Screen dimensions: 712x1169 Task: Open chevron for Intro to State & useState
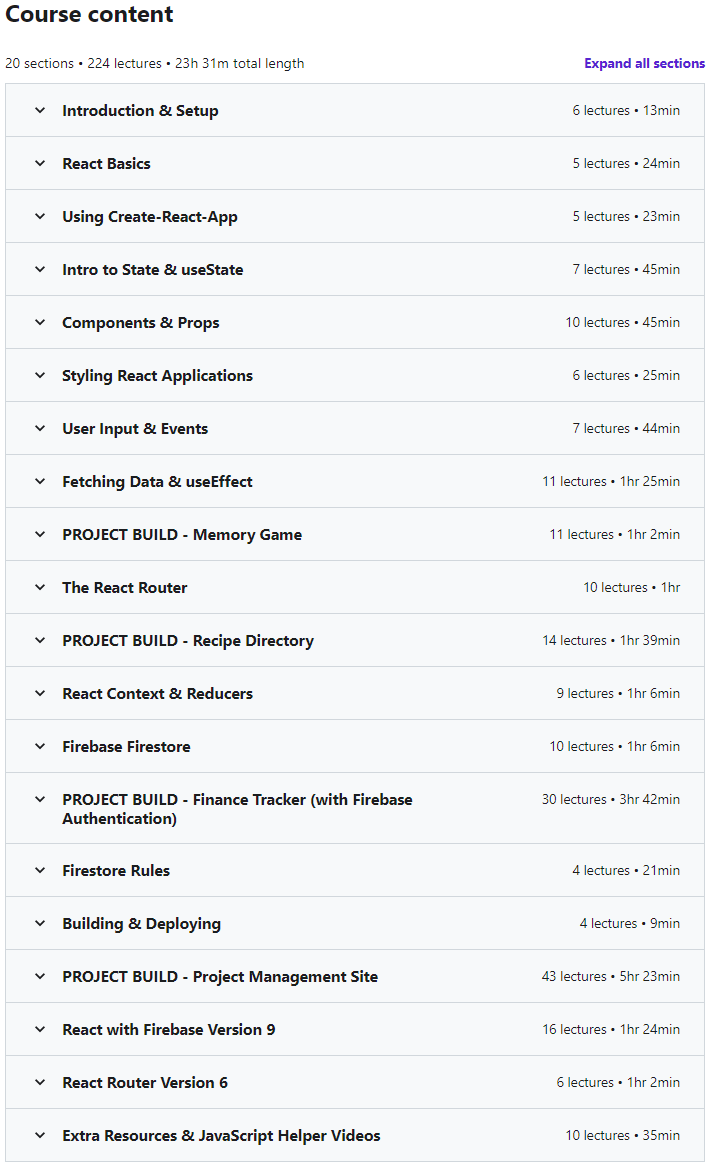[x=40, y=269]
